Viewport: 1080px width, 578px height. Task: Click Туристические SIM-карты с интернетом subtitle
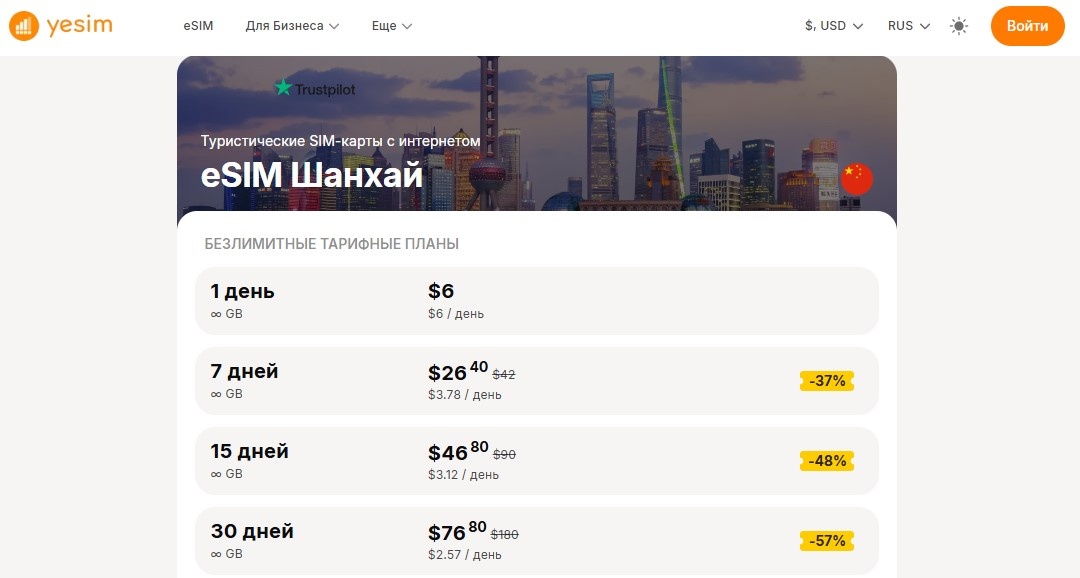tap(340, 141)
